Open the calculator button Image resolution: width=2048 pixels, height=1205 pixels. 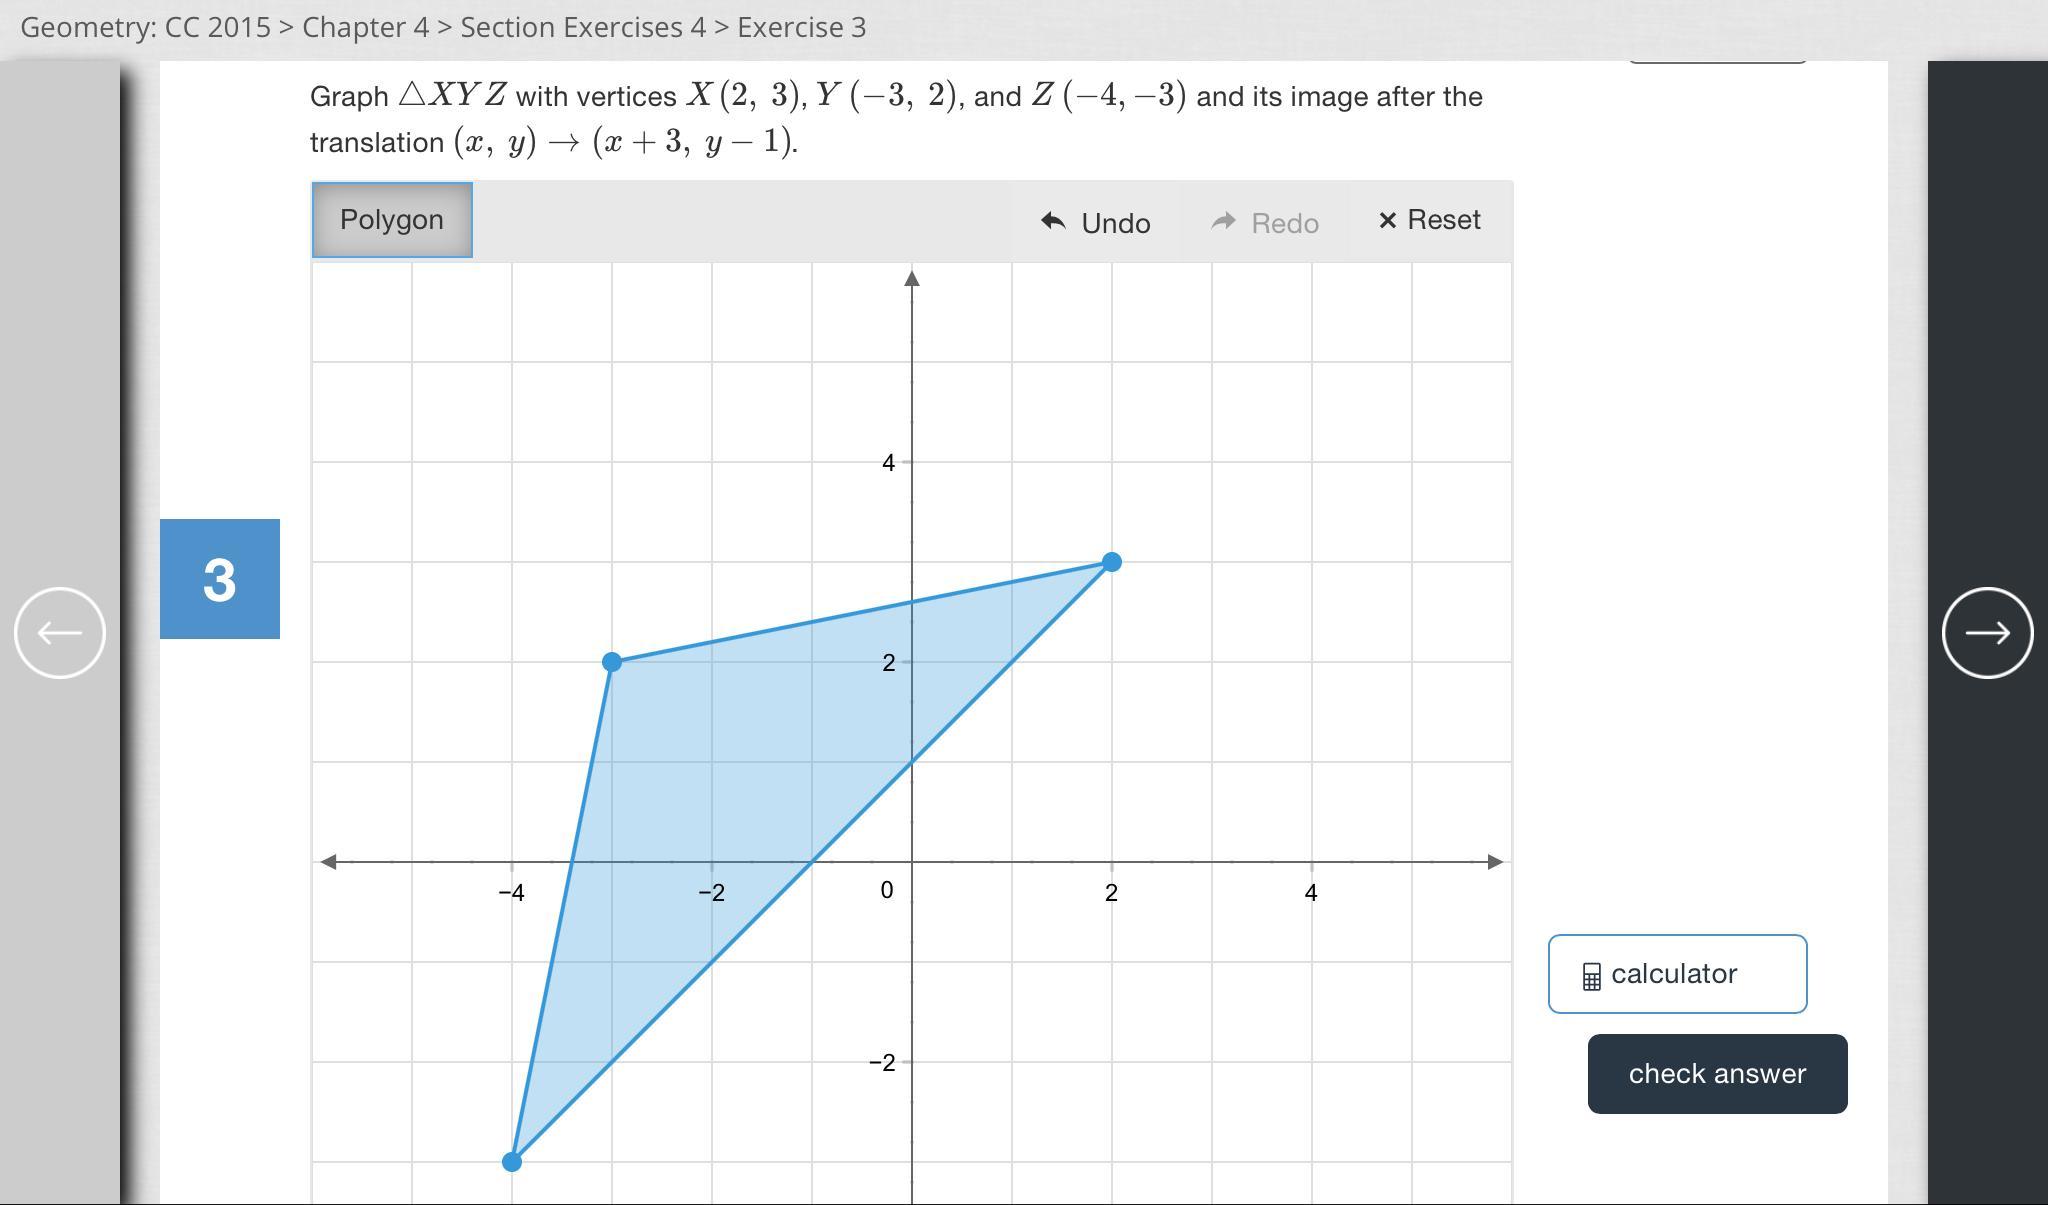(1677, 974)
